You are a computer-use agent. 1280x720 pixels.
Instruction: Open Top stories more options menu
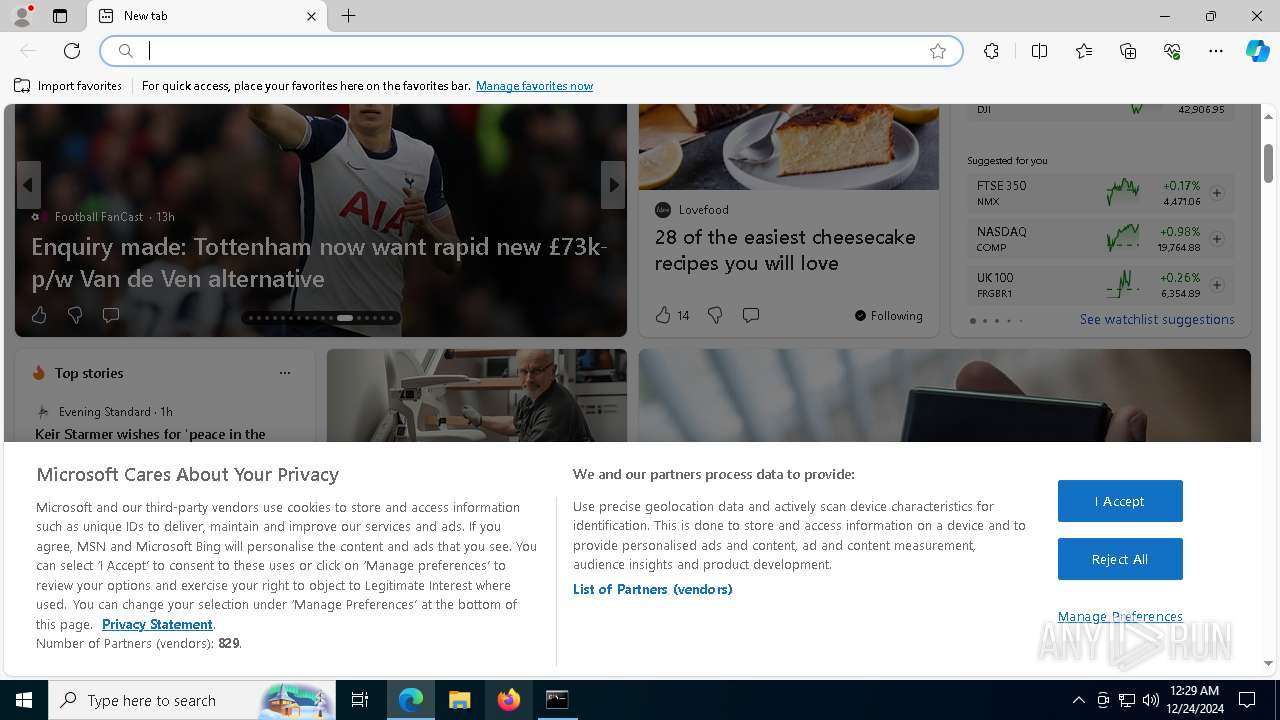click(x=285, y=373)
